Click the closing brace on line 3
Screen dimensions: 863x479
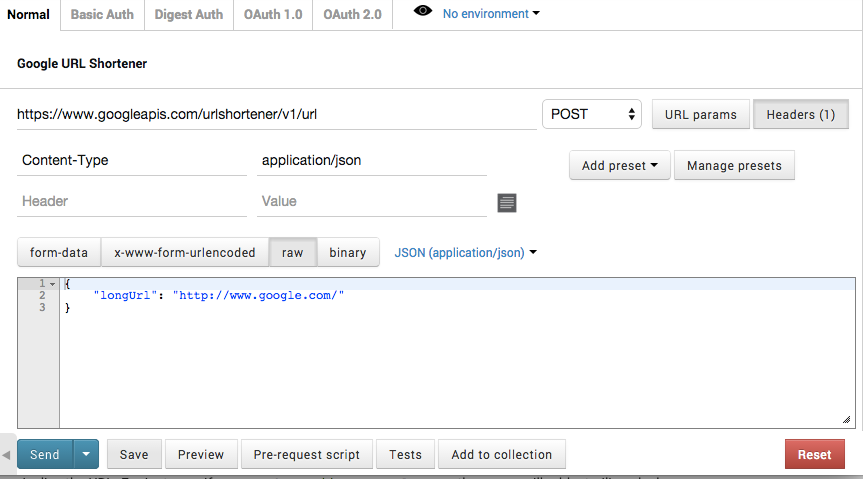(67, 308)
